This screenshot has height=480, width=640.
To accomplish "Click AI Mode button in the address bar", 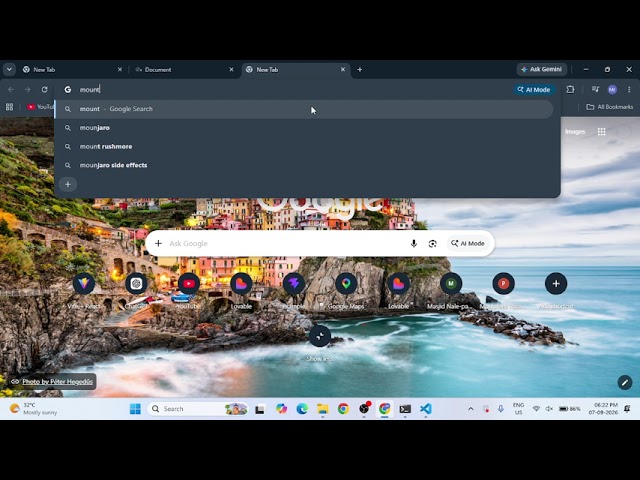I will [534, 90].
